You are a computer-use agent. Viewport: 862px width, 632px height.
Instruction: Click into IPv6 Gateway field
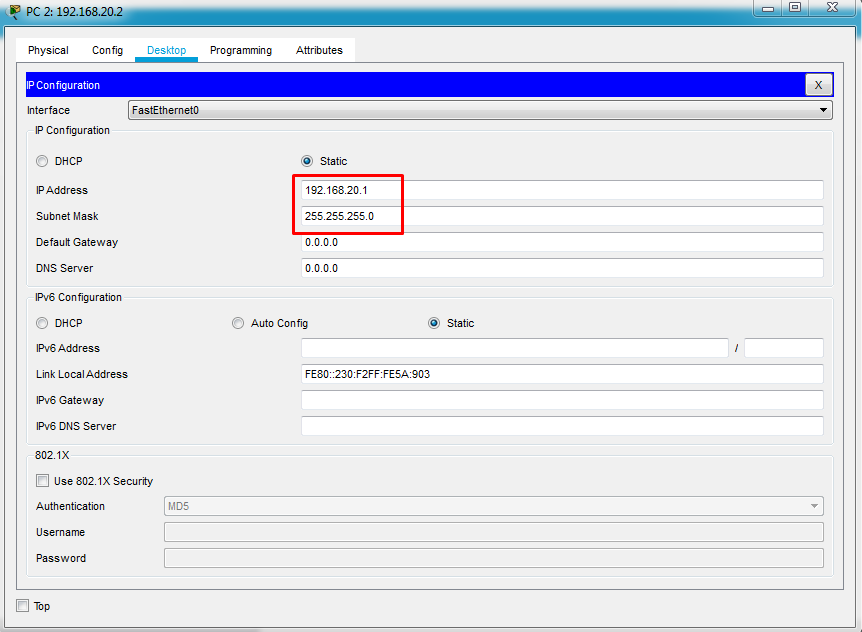(562, 400)
